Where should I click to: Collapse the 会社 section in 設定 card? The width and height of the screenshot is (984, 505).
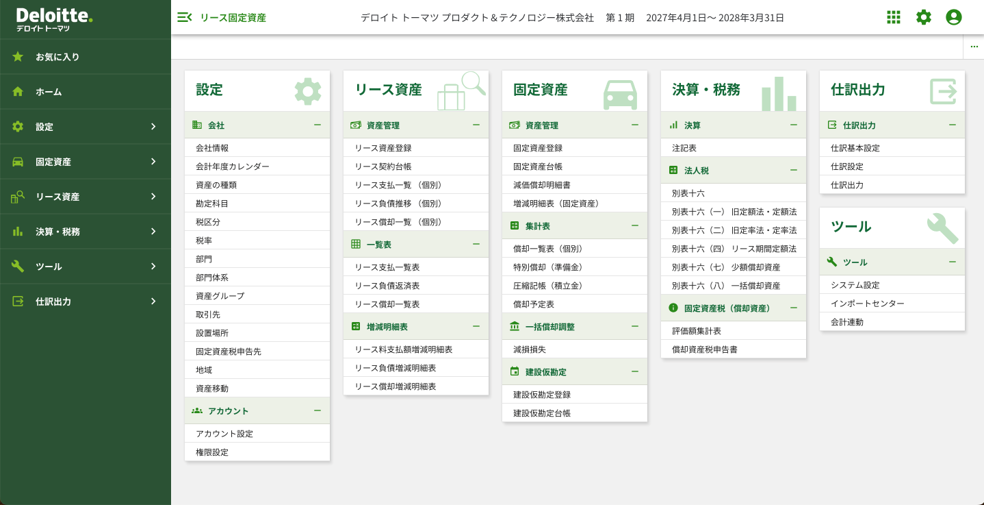pyautogui.click(x=317, y=125)
